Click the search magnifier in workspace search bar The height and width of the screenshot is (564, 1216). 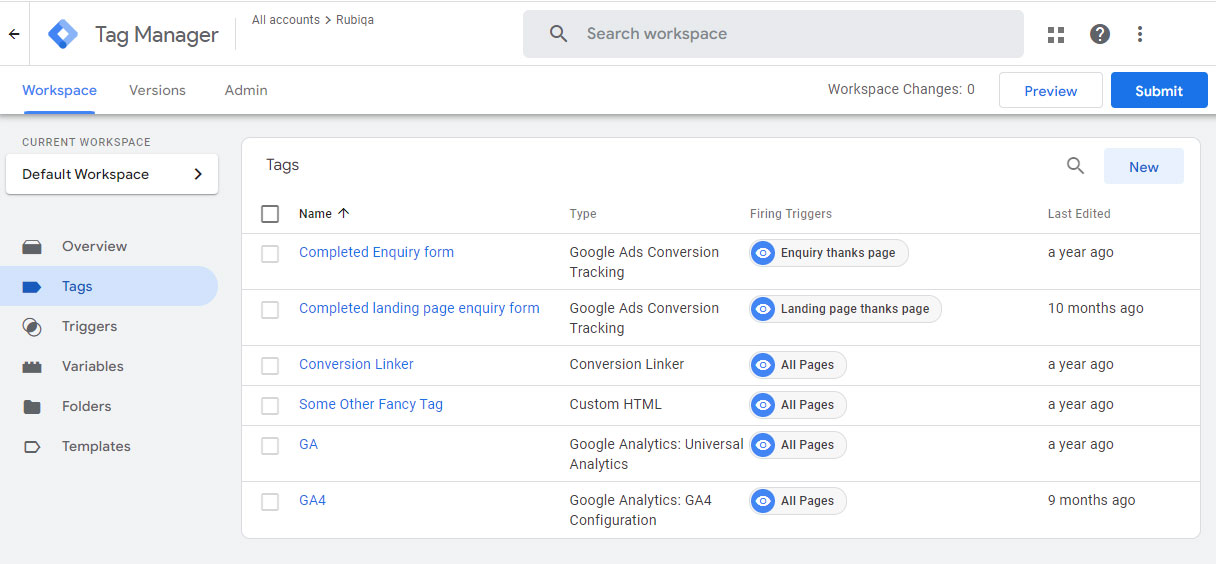[x=559, y=34]
